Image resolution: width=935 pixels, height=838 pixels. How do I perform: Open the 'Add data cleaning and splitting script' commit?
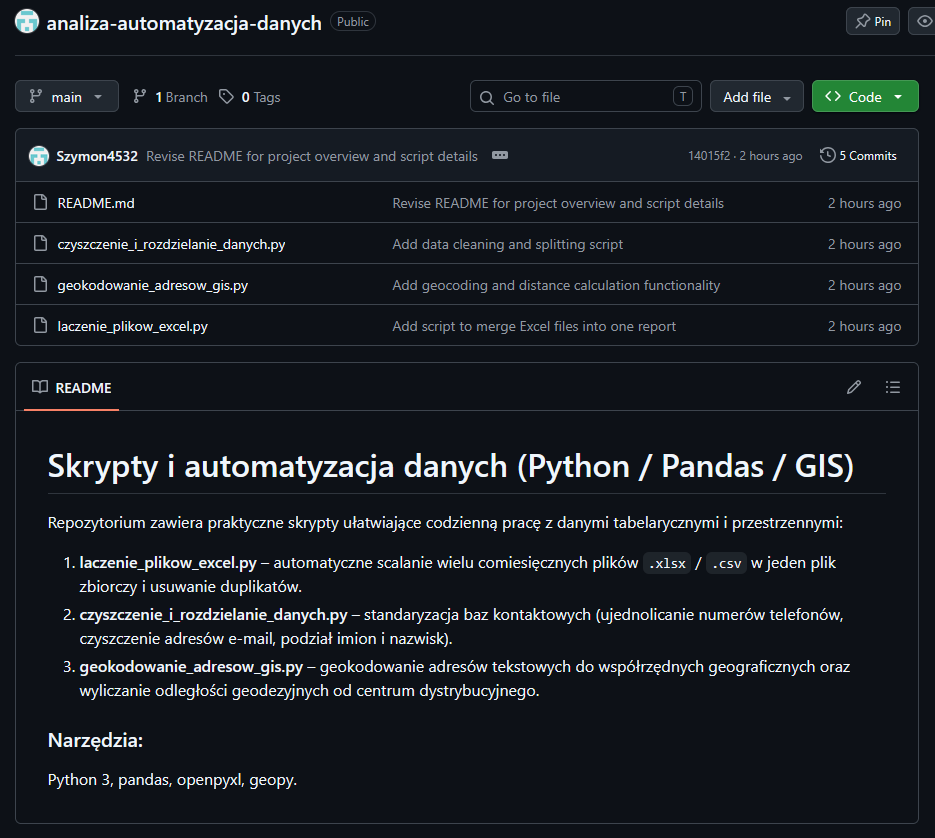[x=507, y=245]
